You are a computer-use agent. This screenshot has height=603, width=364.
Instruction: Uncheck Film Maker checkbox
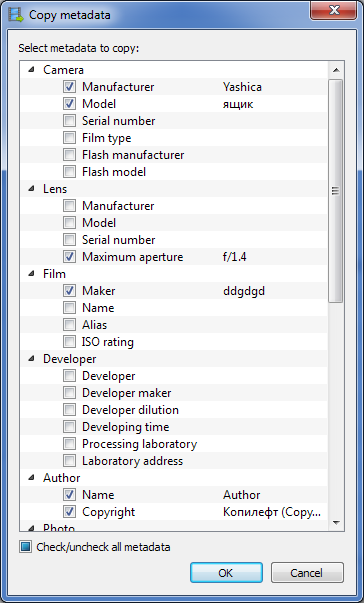tap(69, 291)
